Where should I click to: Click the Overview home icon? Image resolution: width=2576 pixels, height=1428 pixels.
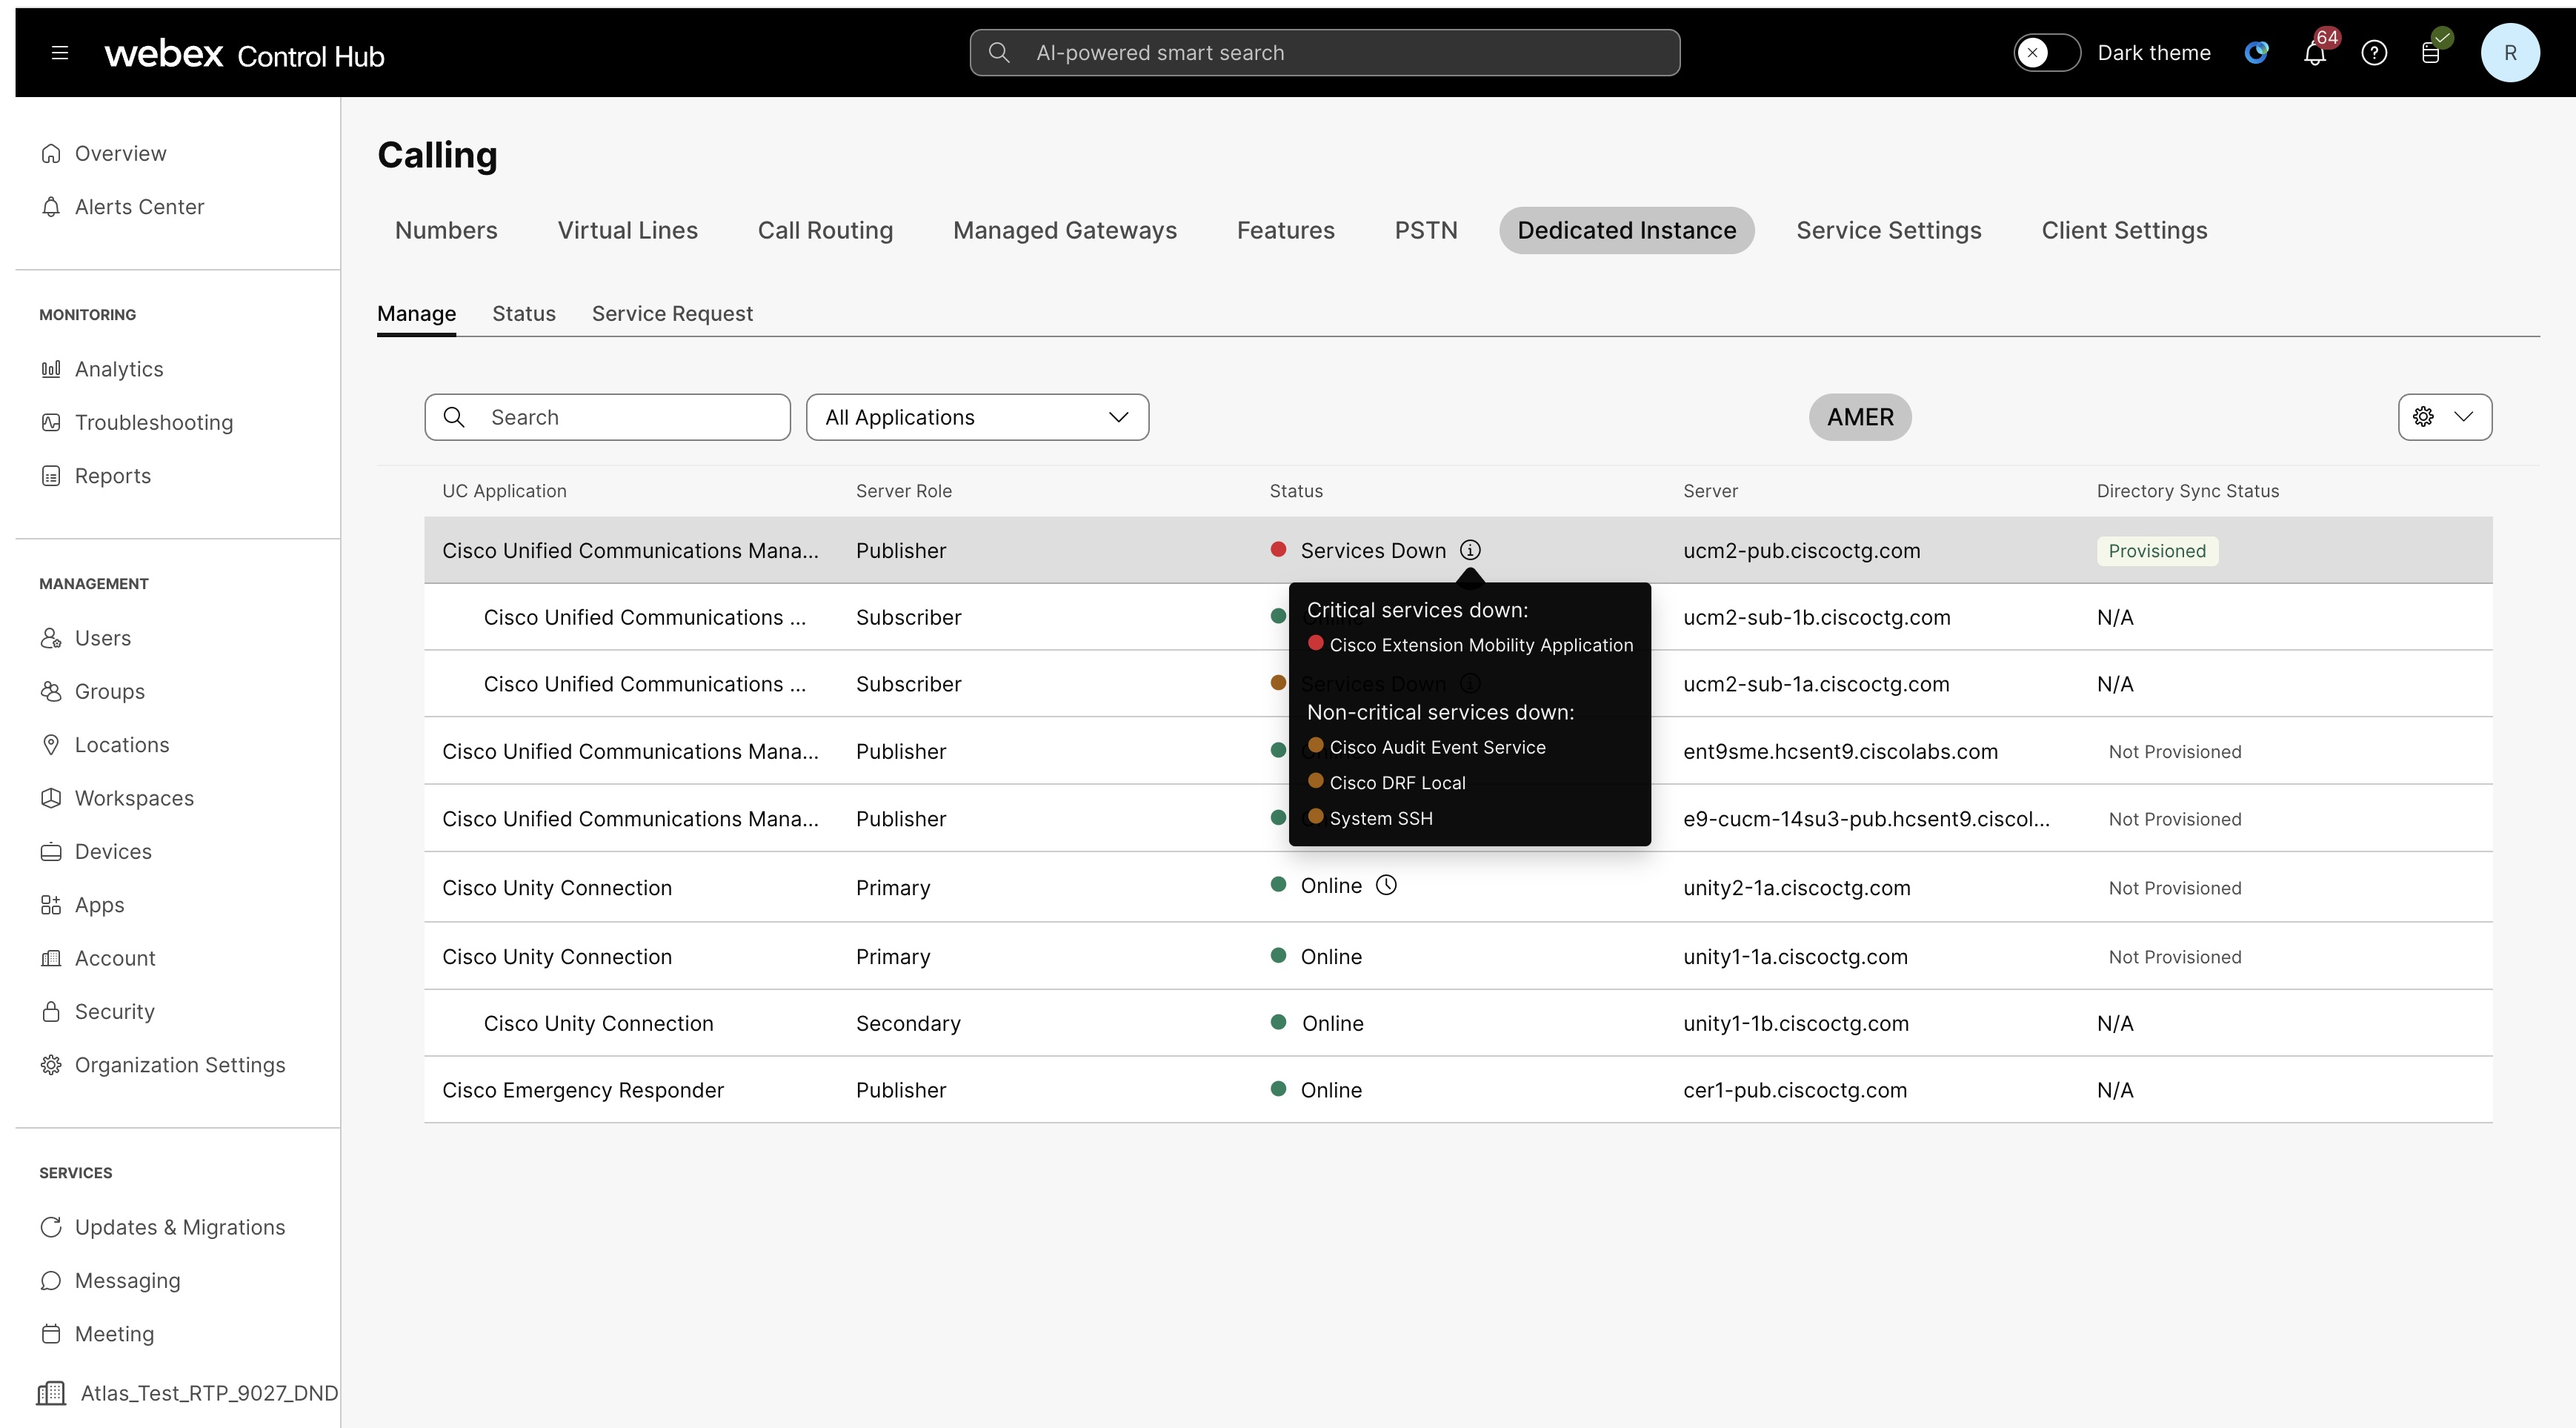point(51,153)
